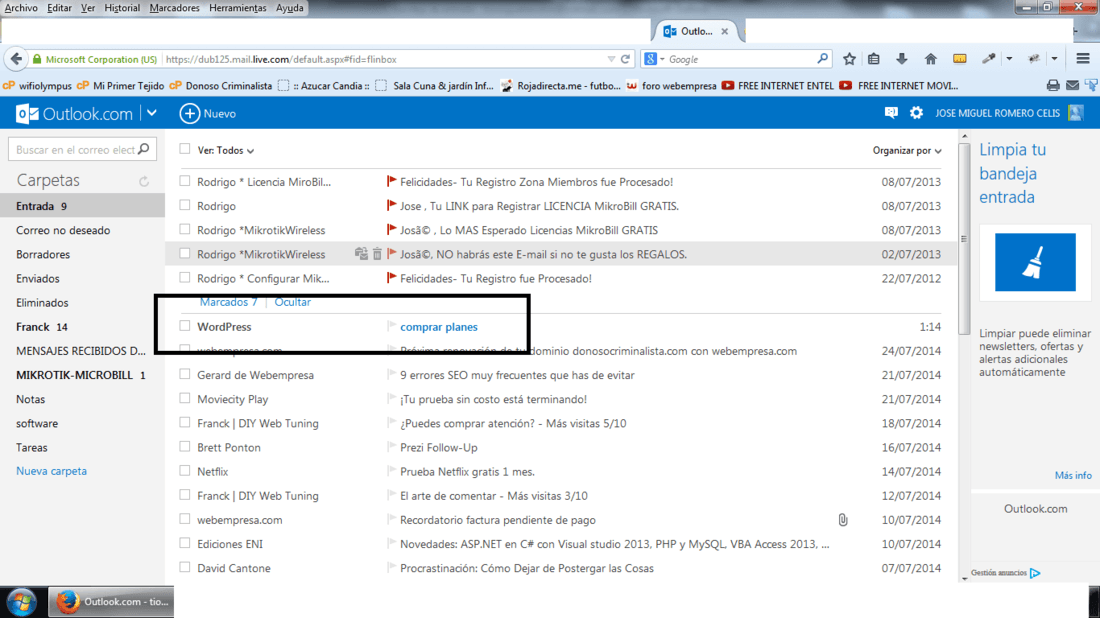Open the Editar menu
The width and height of the screenshot is (1100, 618).
(59, 8)
